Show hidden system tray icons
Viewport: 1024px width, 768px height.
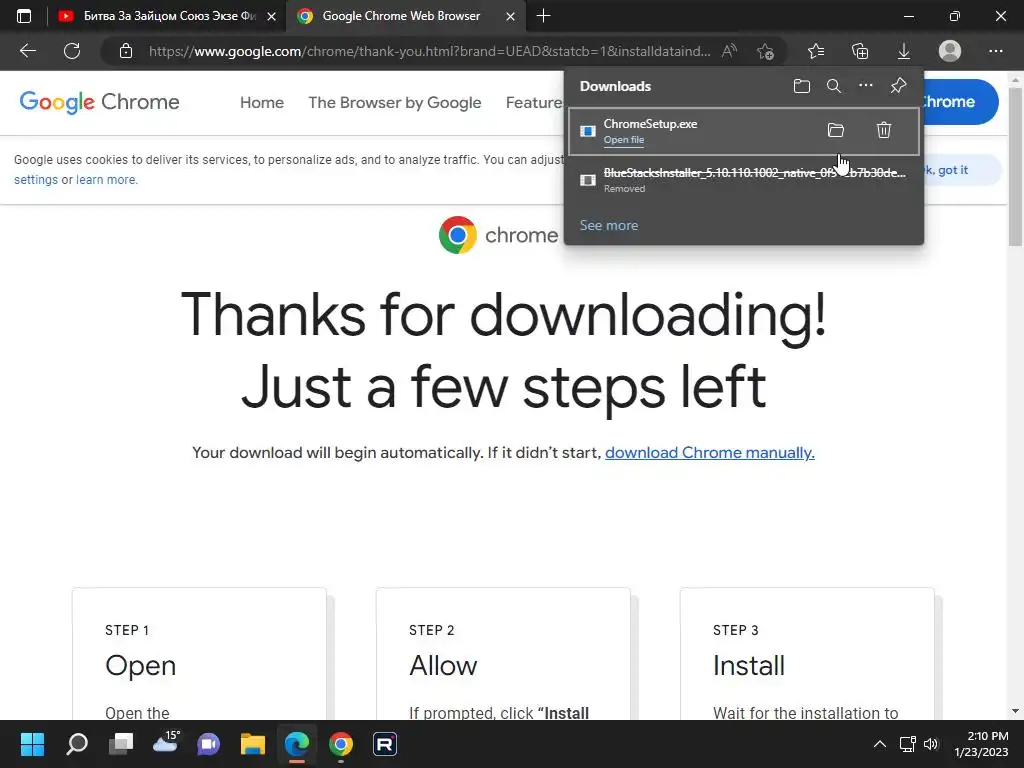[880, 744]
